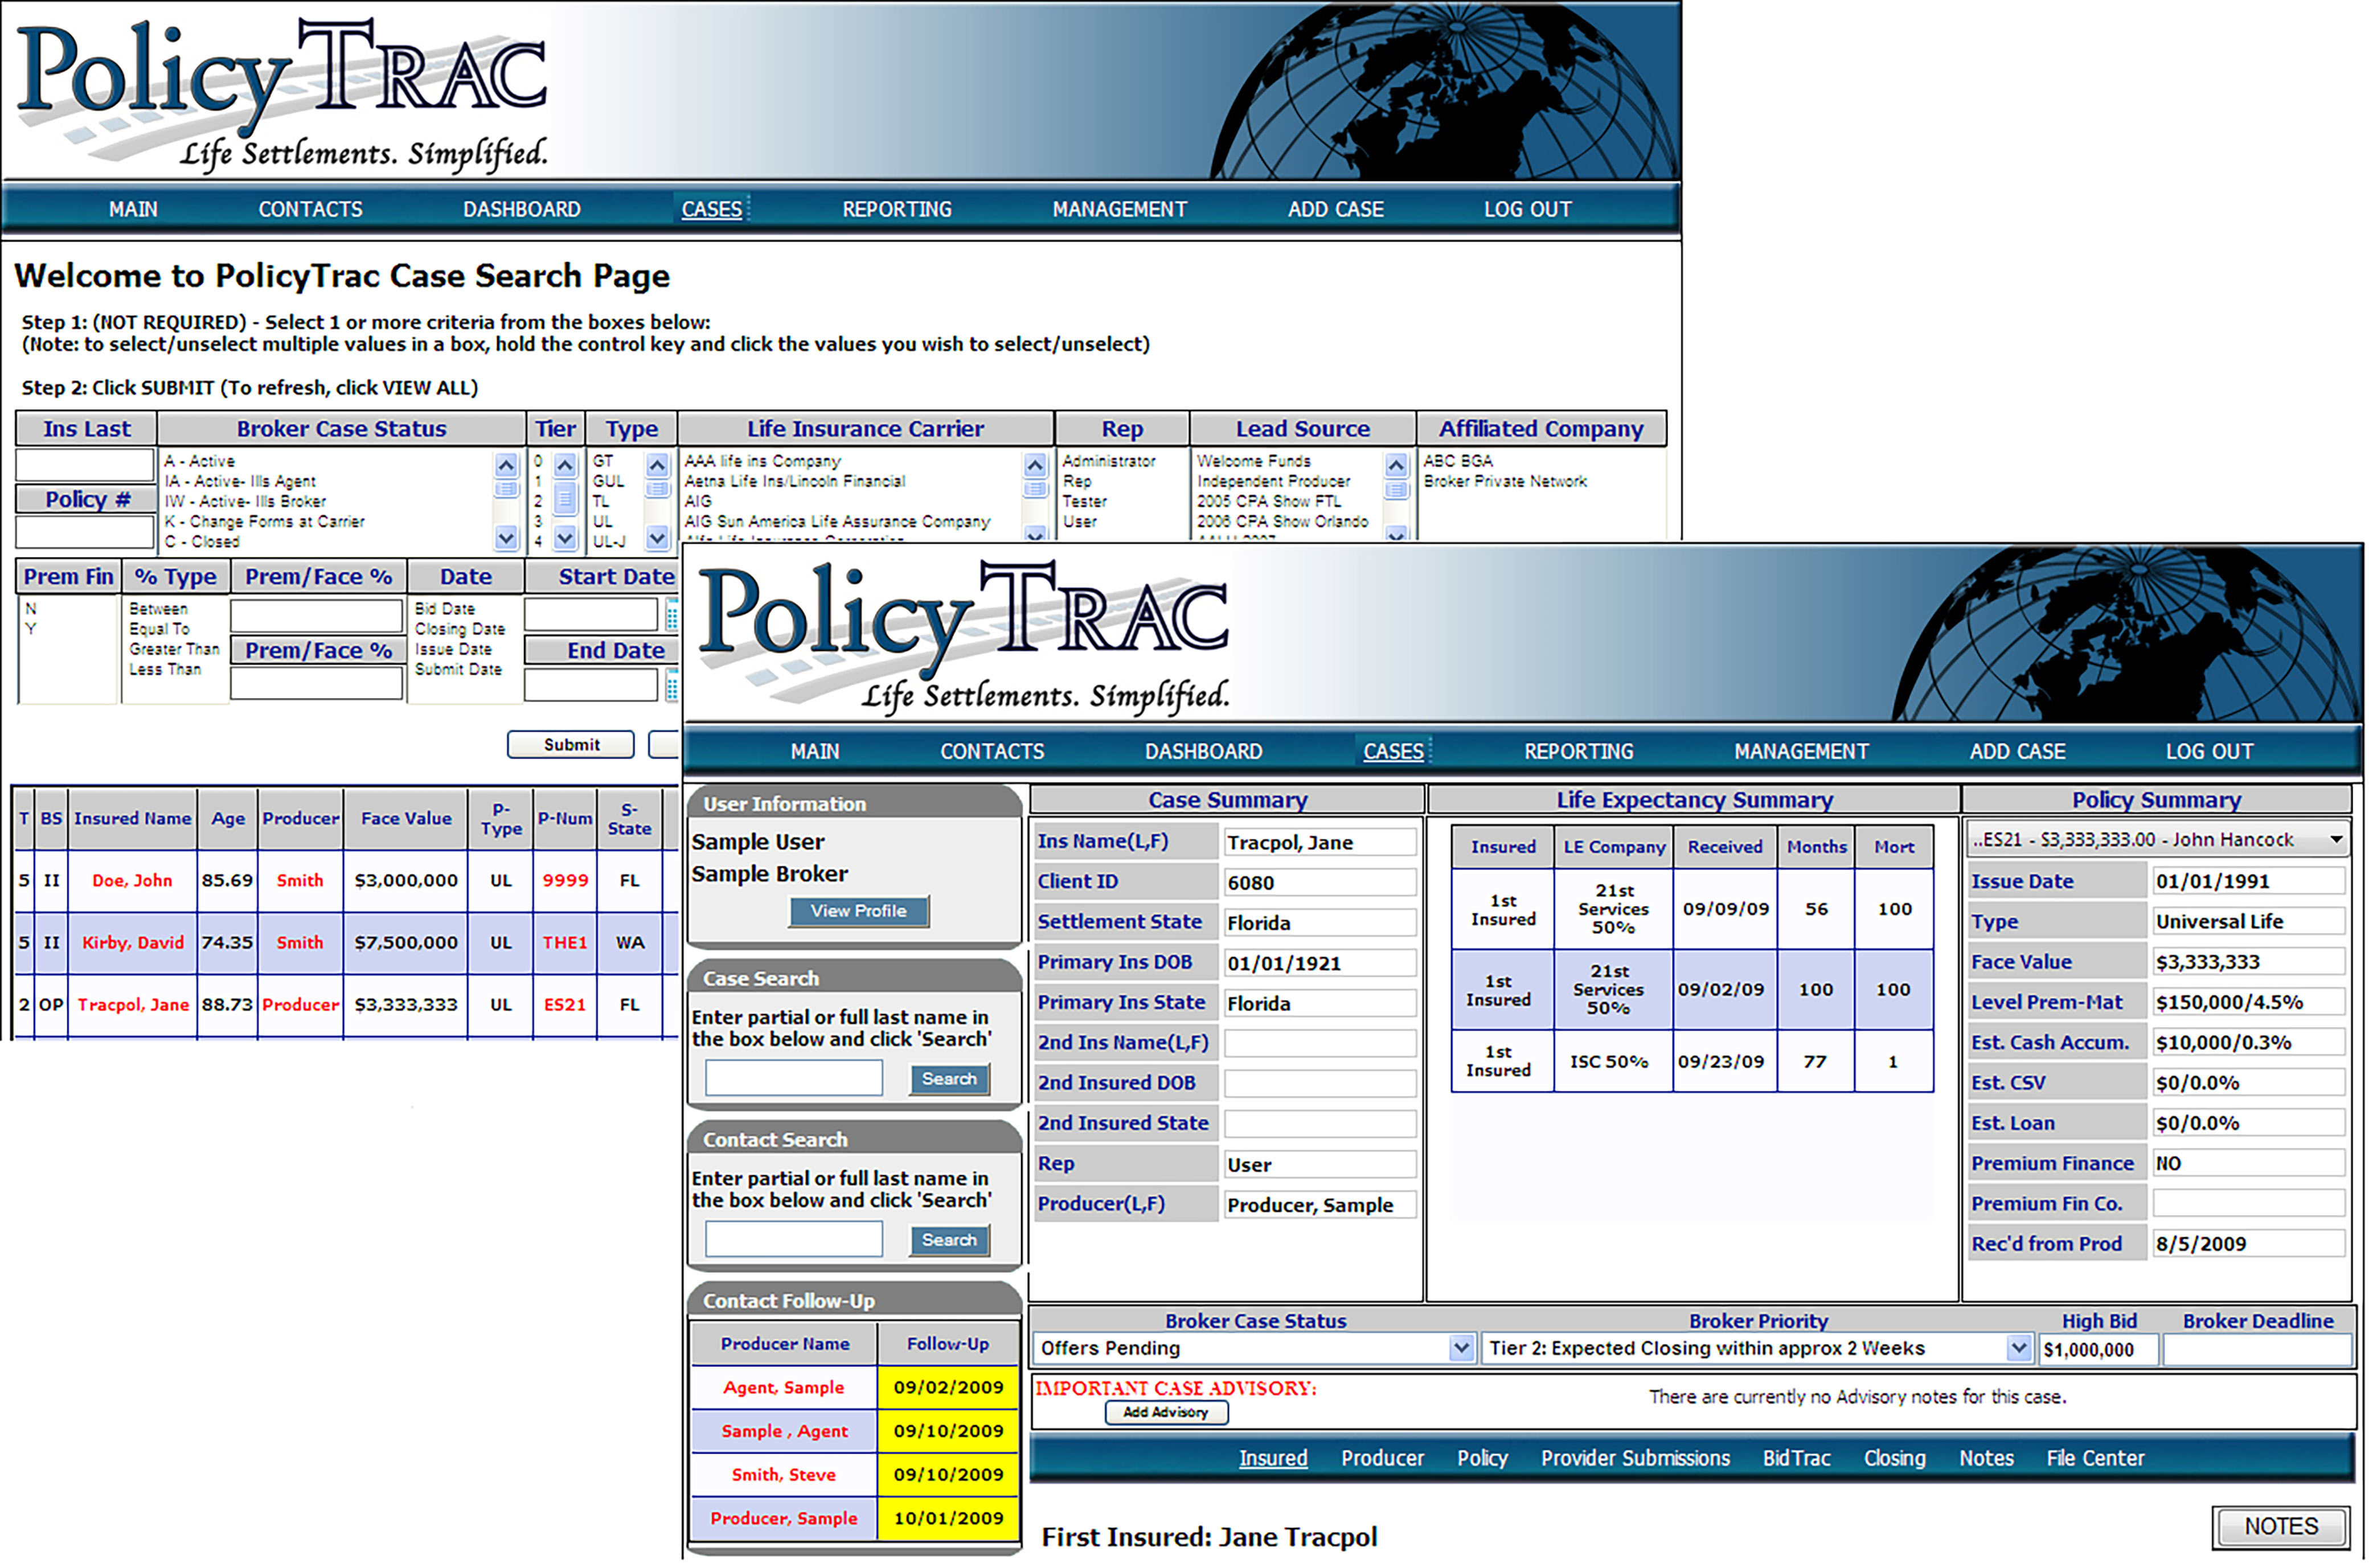Click down arrow of Broker Case Status list
The image size is (2373, 1568).
tap(506, 539)
